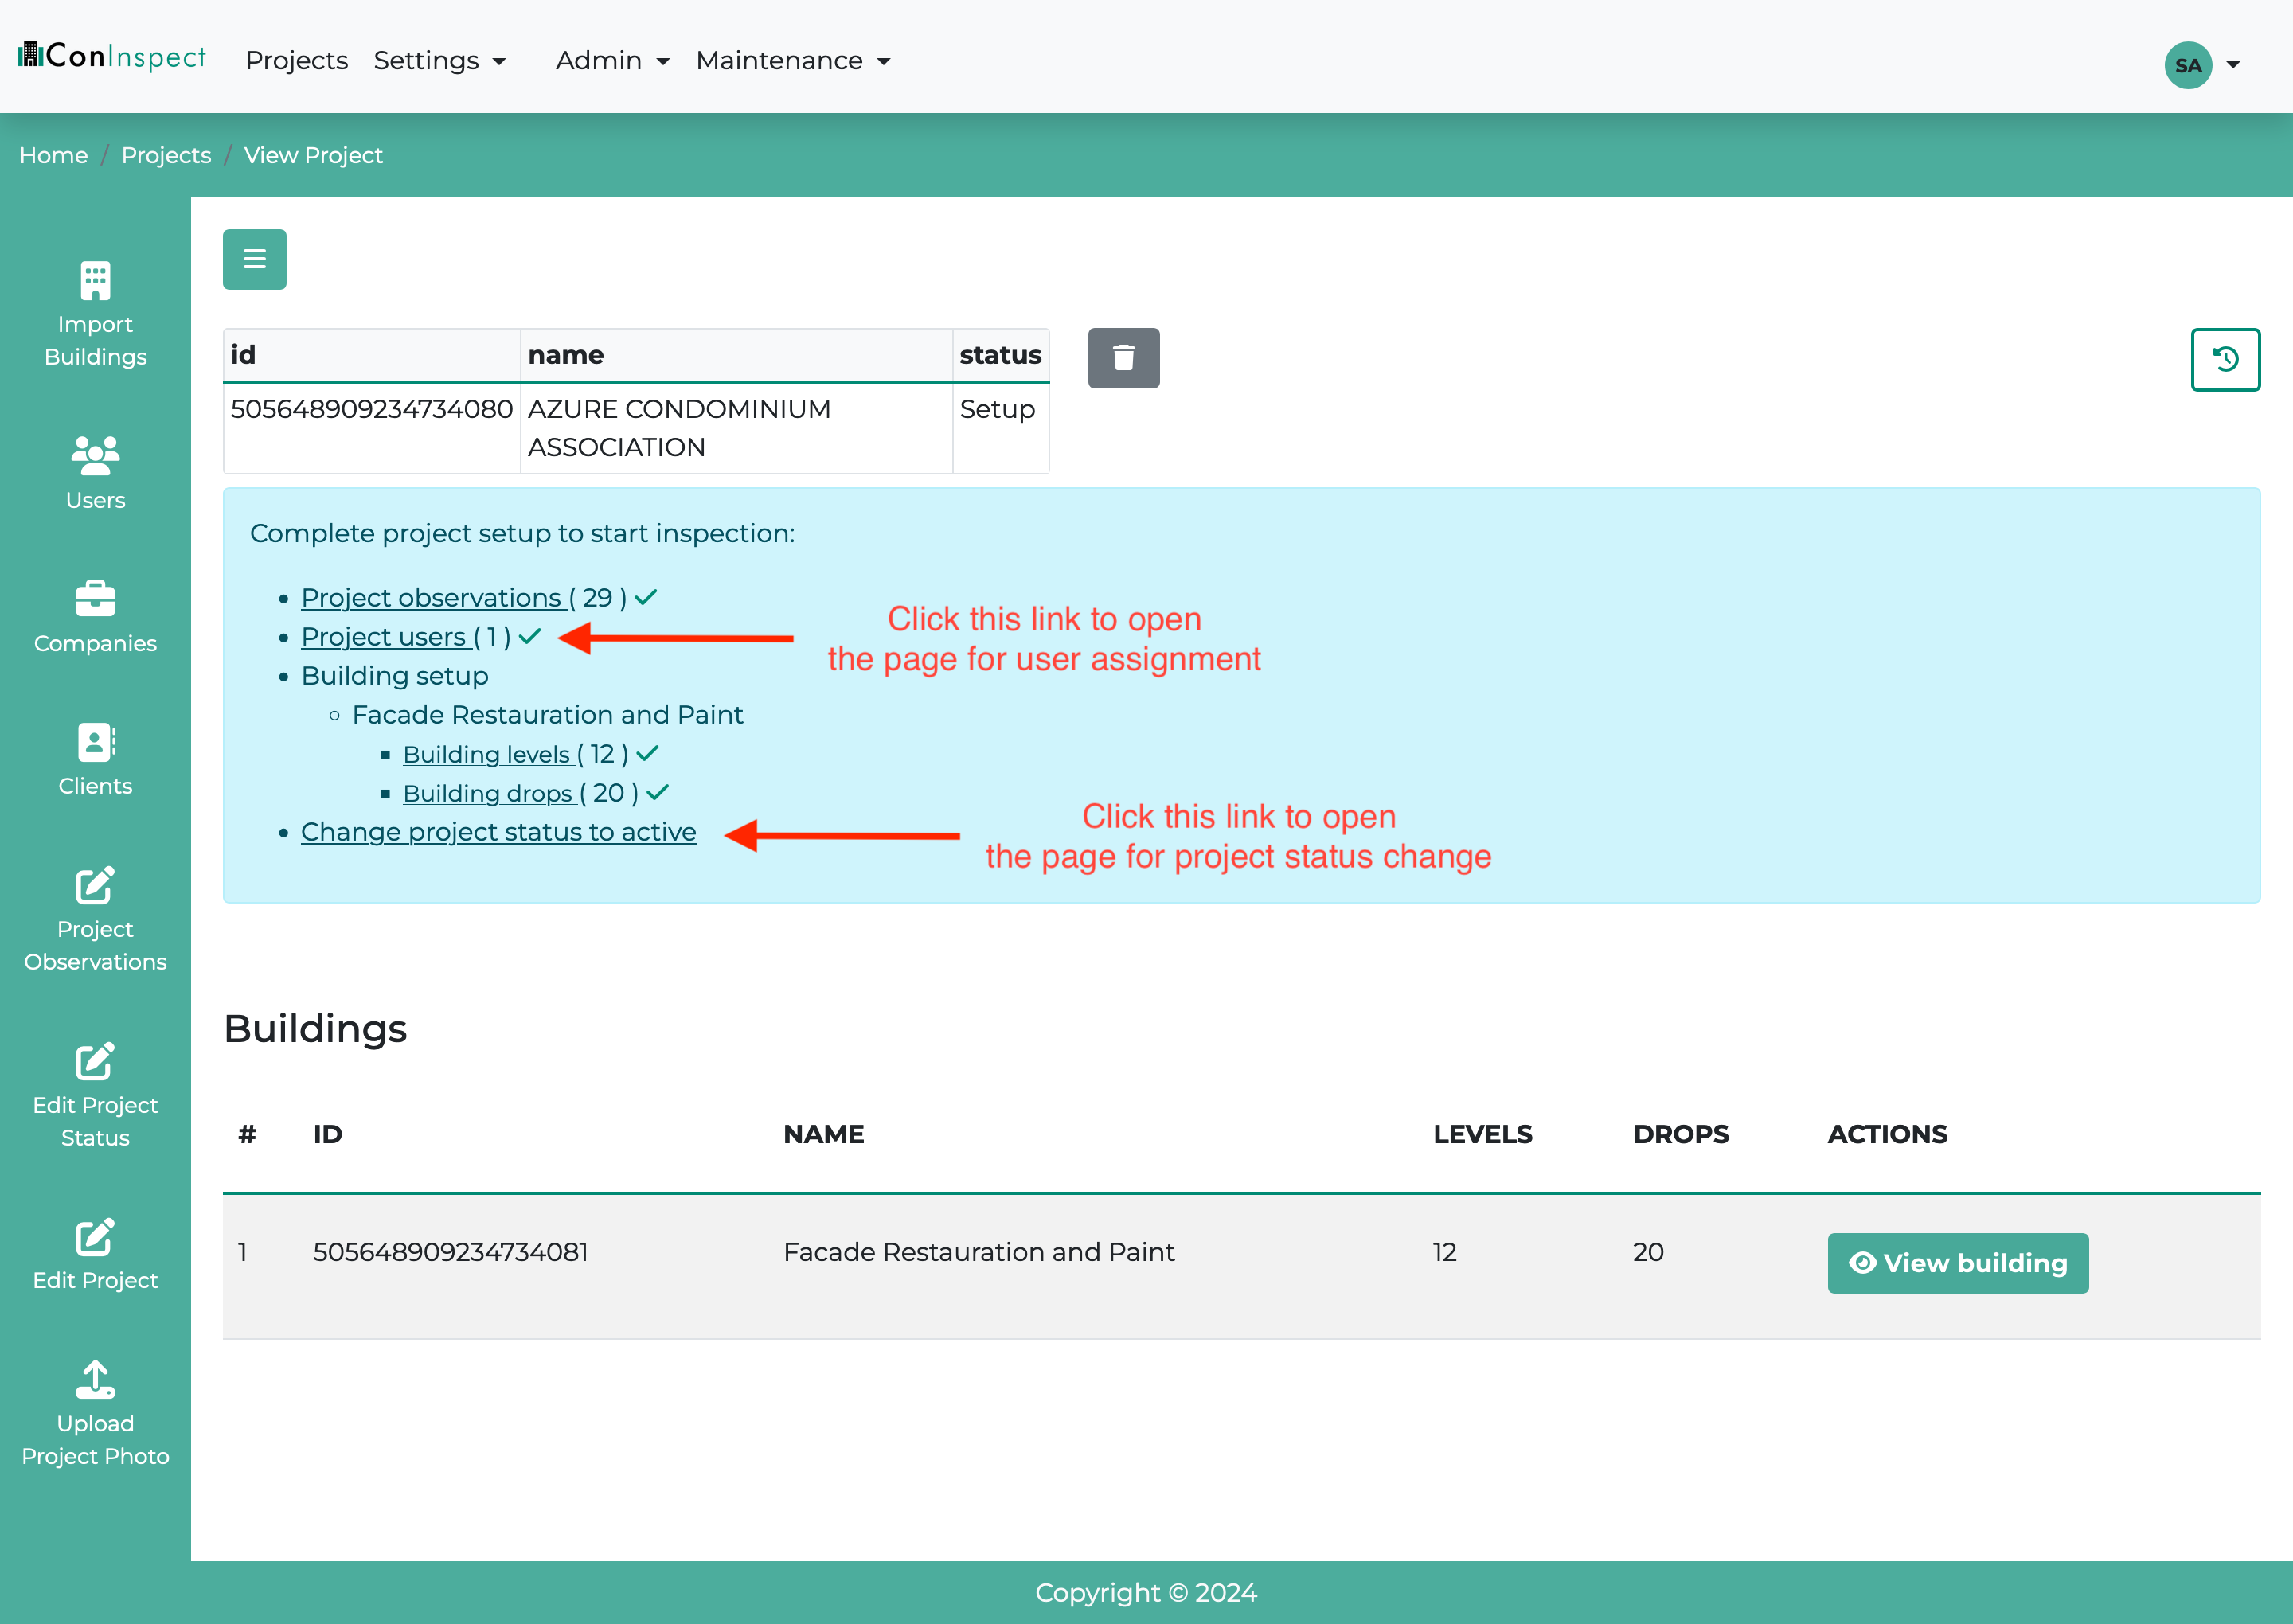Click the levels value 12 in Buildings row
The height and width of the screenshot is (1624, 2293).
1444,1252
